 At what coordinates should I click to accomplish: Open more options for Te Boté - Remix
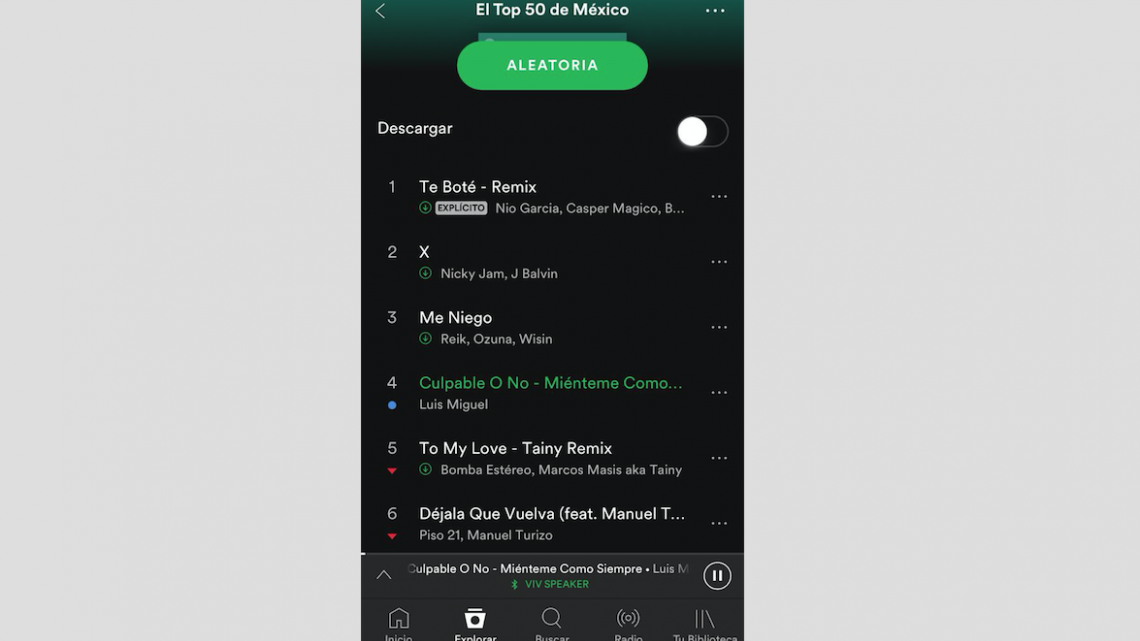tap(718, 196)
